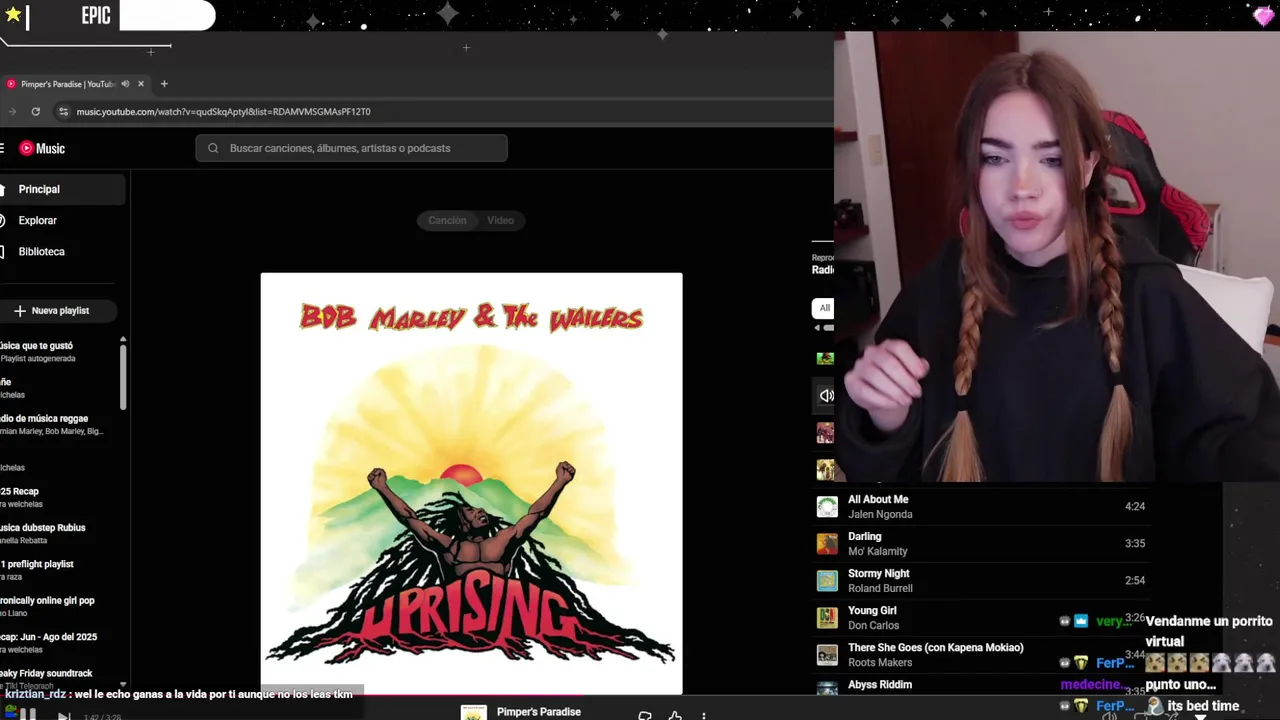Screen dimensions: 1280x720
Task: Click the Stormy Night thumbnail
Action: [x=827, y=581]
